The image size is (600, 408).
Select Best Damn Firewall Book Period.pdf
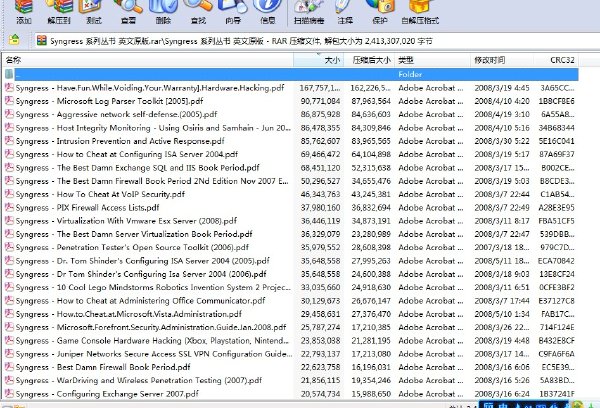click(290, 367)
